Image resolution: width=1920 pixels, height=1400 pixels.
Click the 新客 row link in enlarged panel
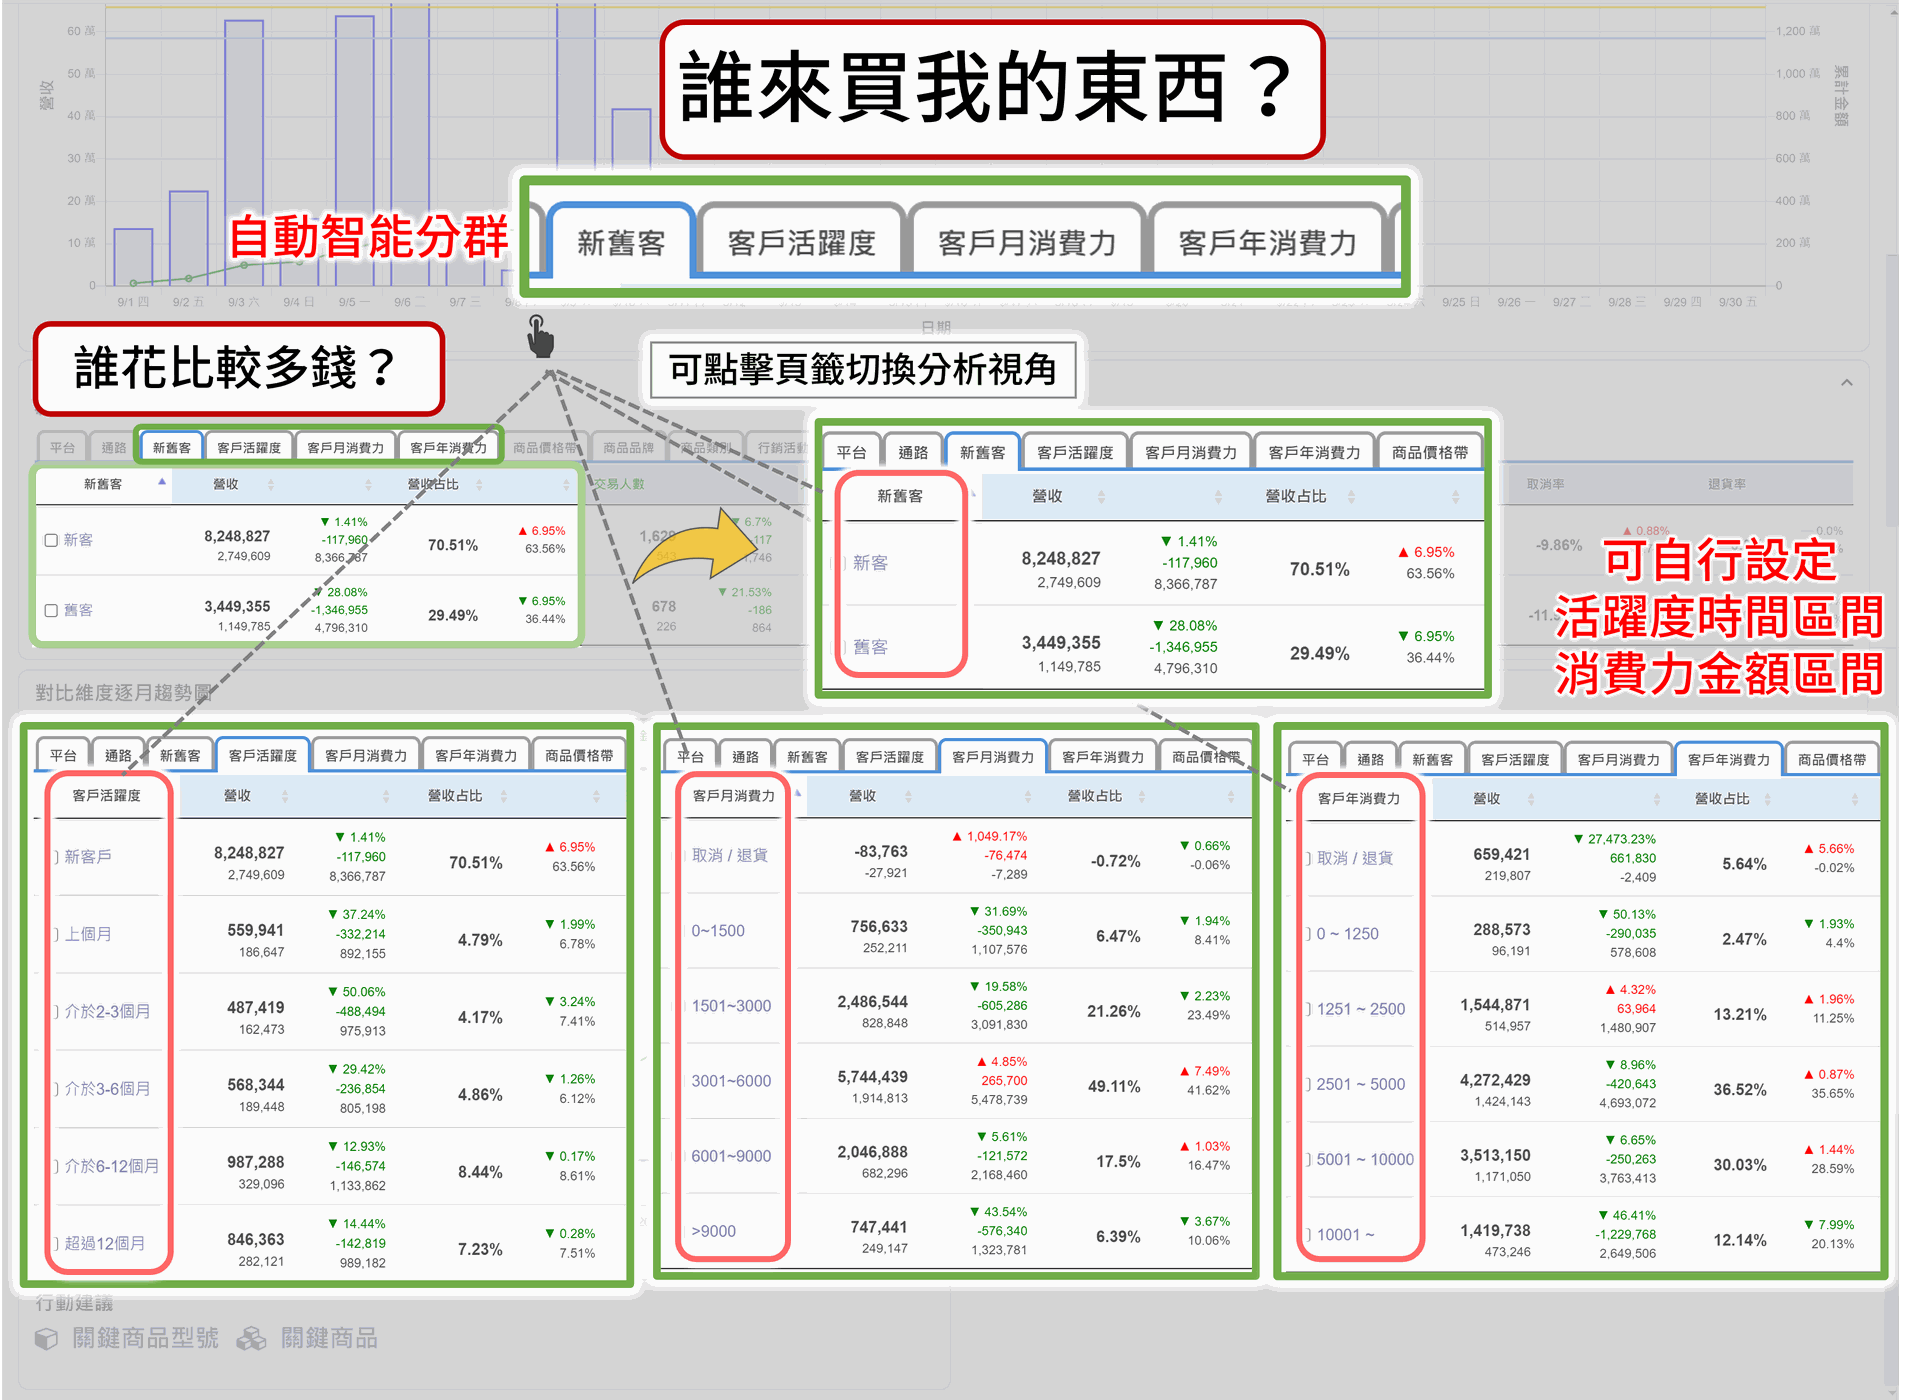[x=870, y=563]
